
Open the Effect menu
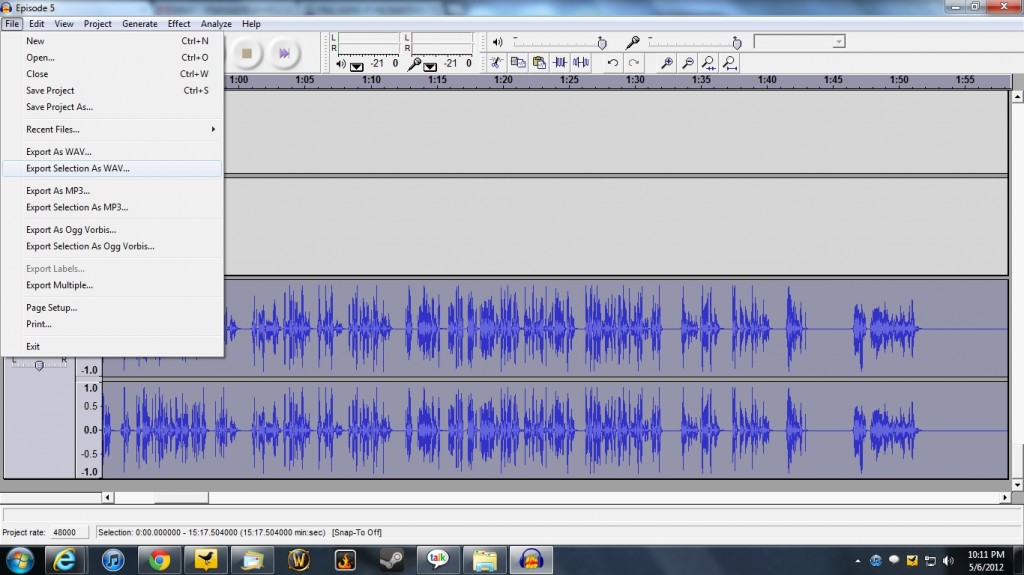pyautogui.click(x=179, y=24)
